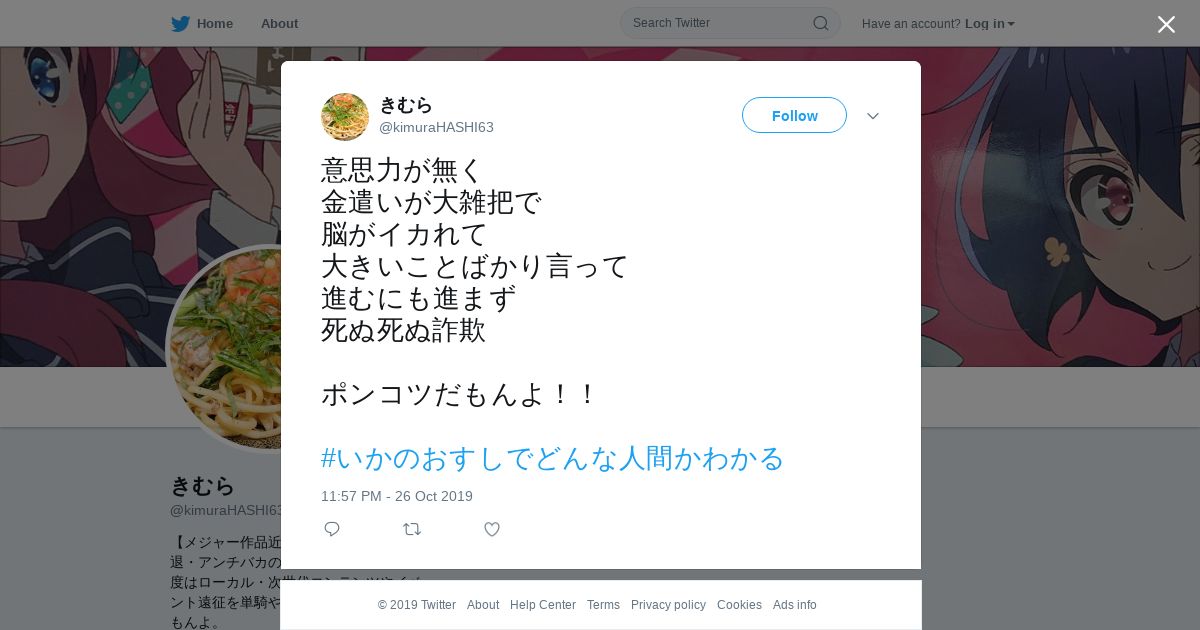Click the search magnifier icon

pos(820,23)
